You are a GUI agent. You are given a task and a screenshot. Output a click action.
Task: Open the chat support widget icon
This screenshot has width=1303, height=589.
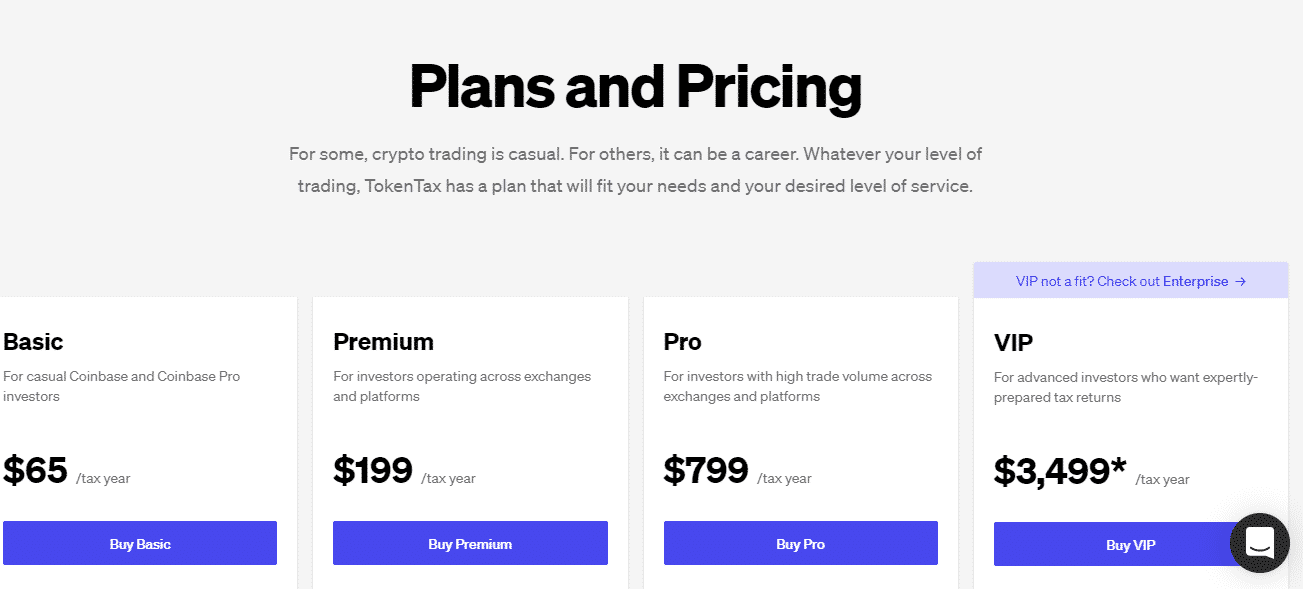point(1260,543)
